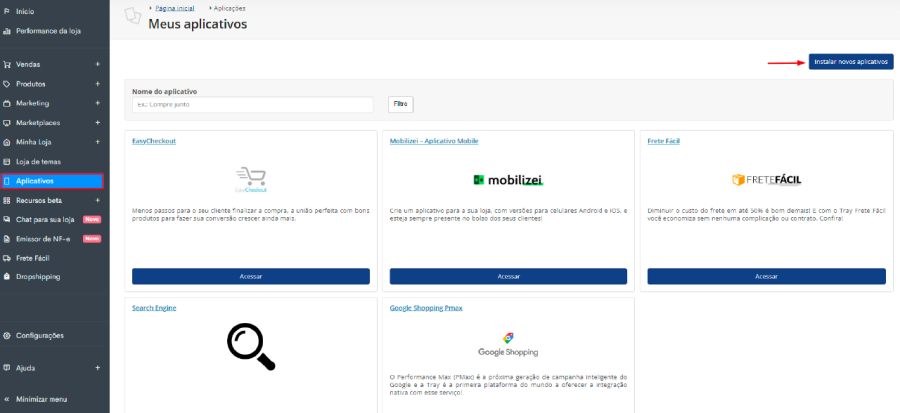Expand the Ajuda submenu plus sign

pyautogui.click(x=97, y=367)
